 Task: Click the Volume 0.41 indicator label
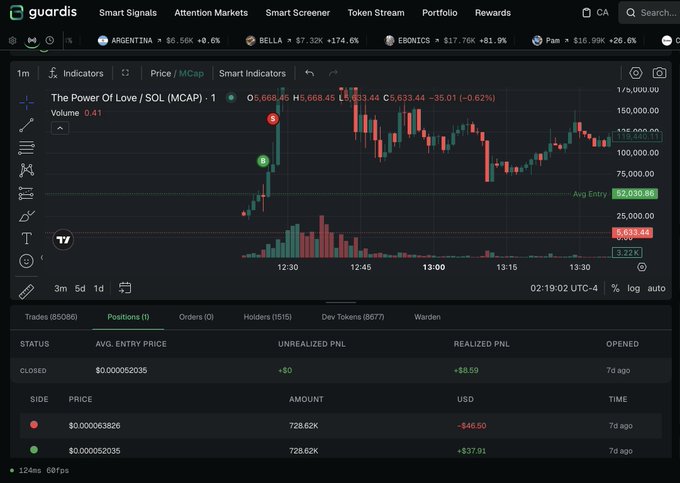76,113
